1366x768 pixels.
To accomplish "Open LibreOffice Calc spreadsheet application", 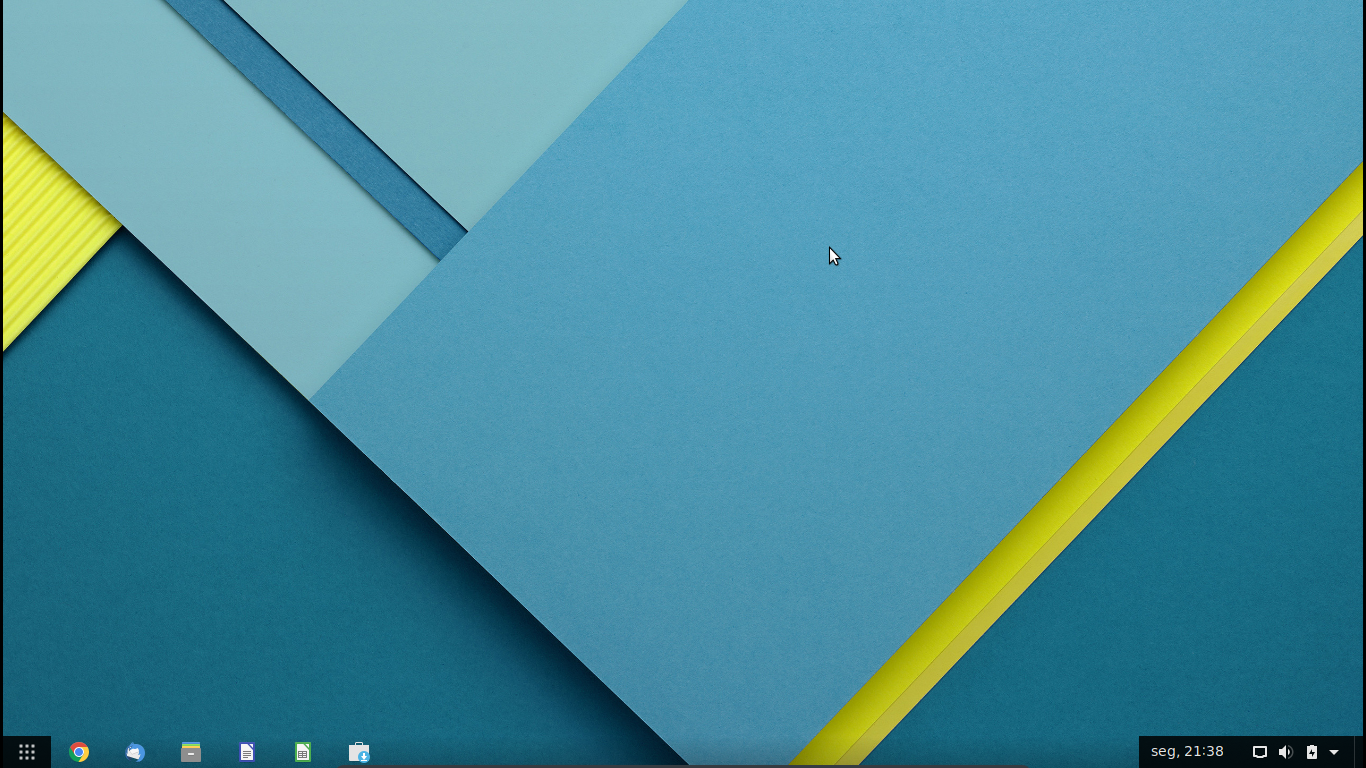I will [x=302, y=751].
